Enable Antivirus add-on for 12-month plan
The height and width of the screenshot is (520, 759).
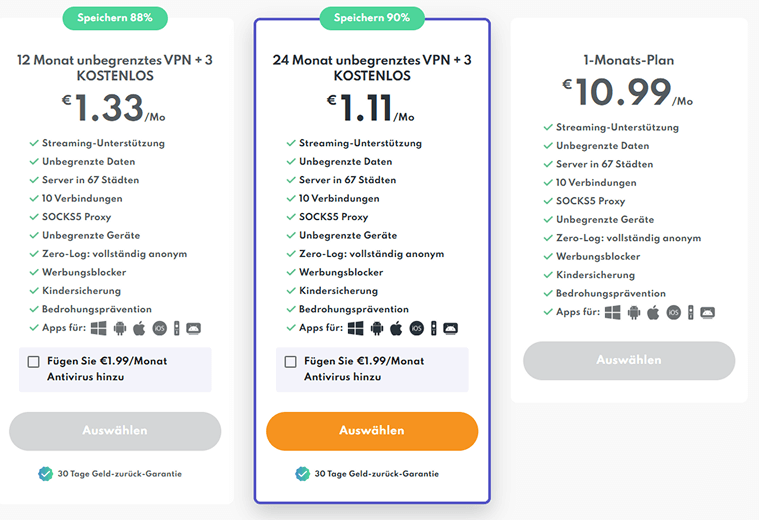pyautogui.click(x=33, y=362)
